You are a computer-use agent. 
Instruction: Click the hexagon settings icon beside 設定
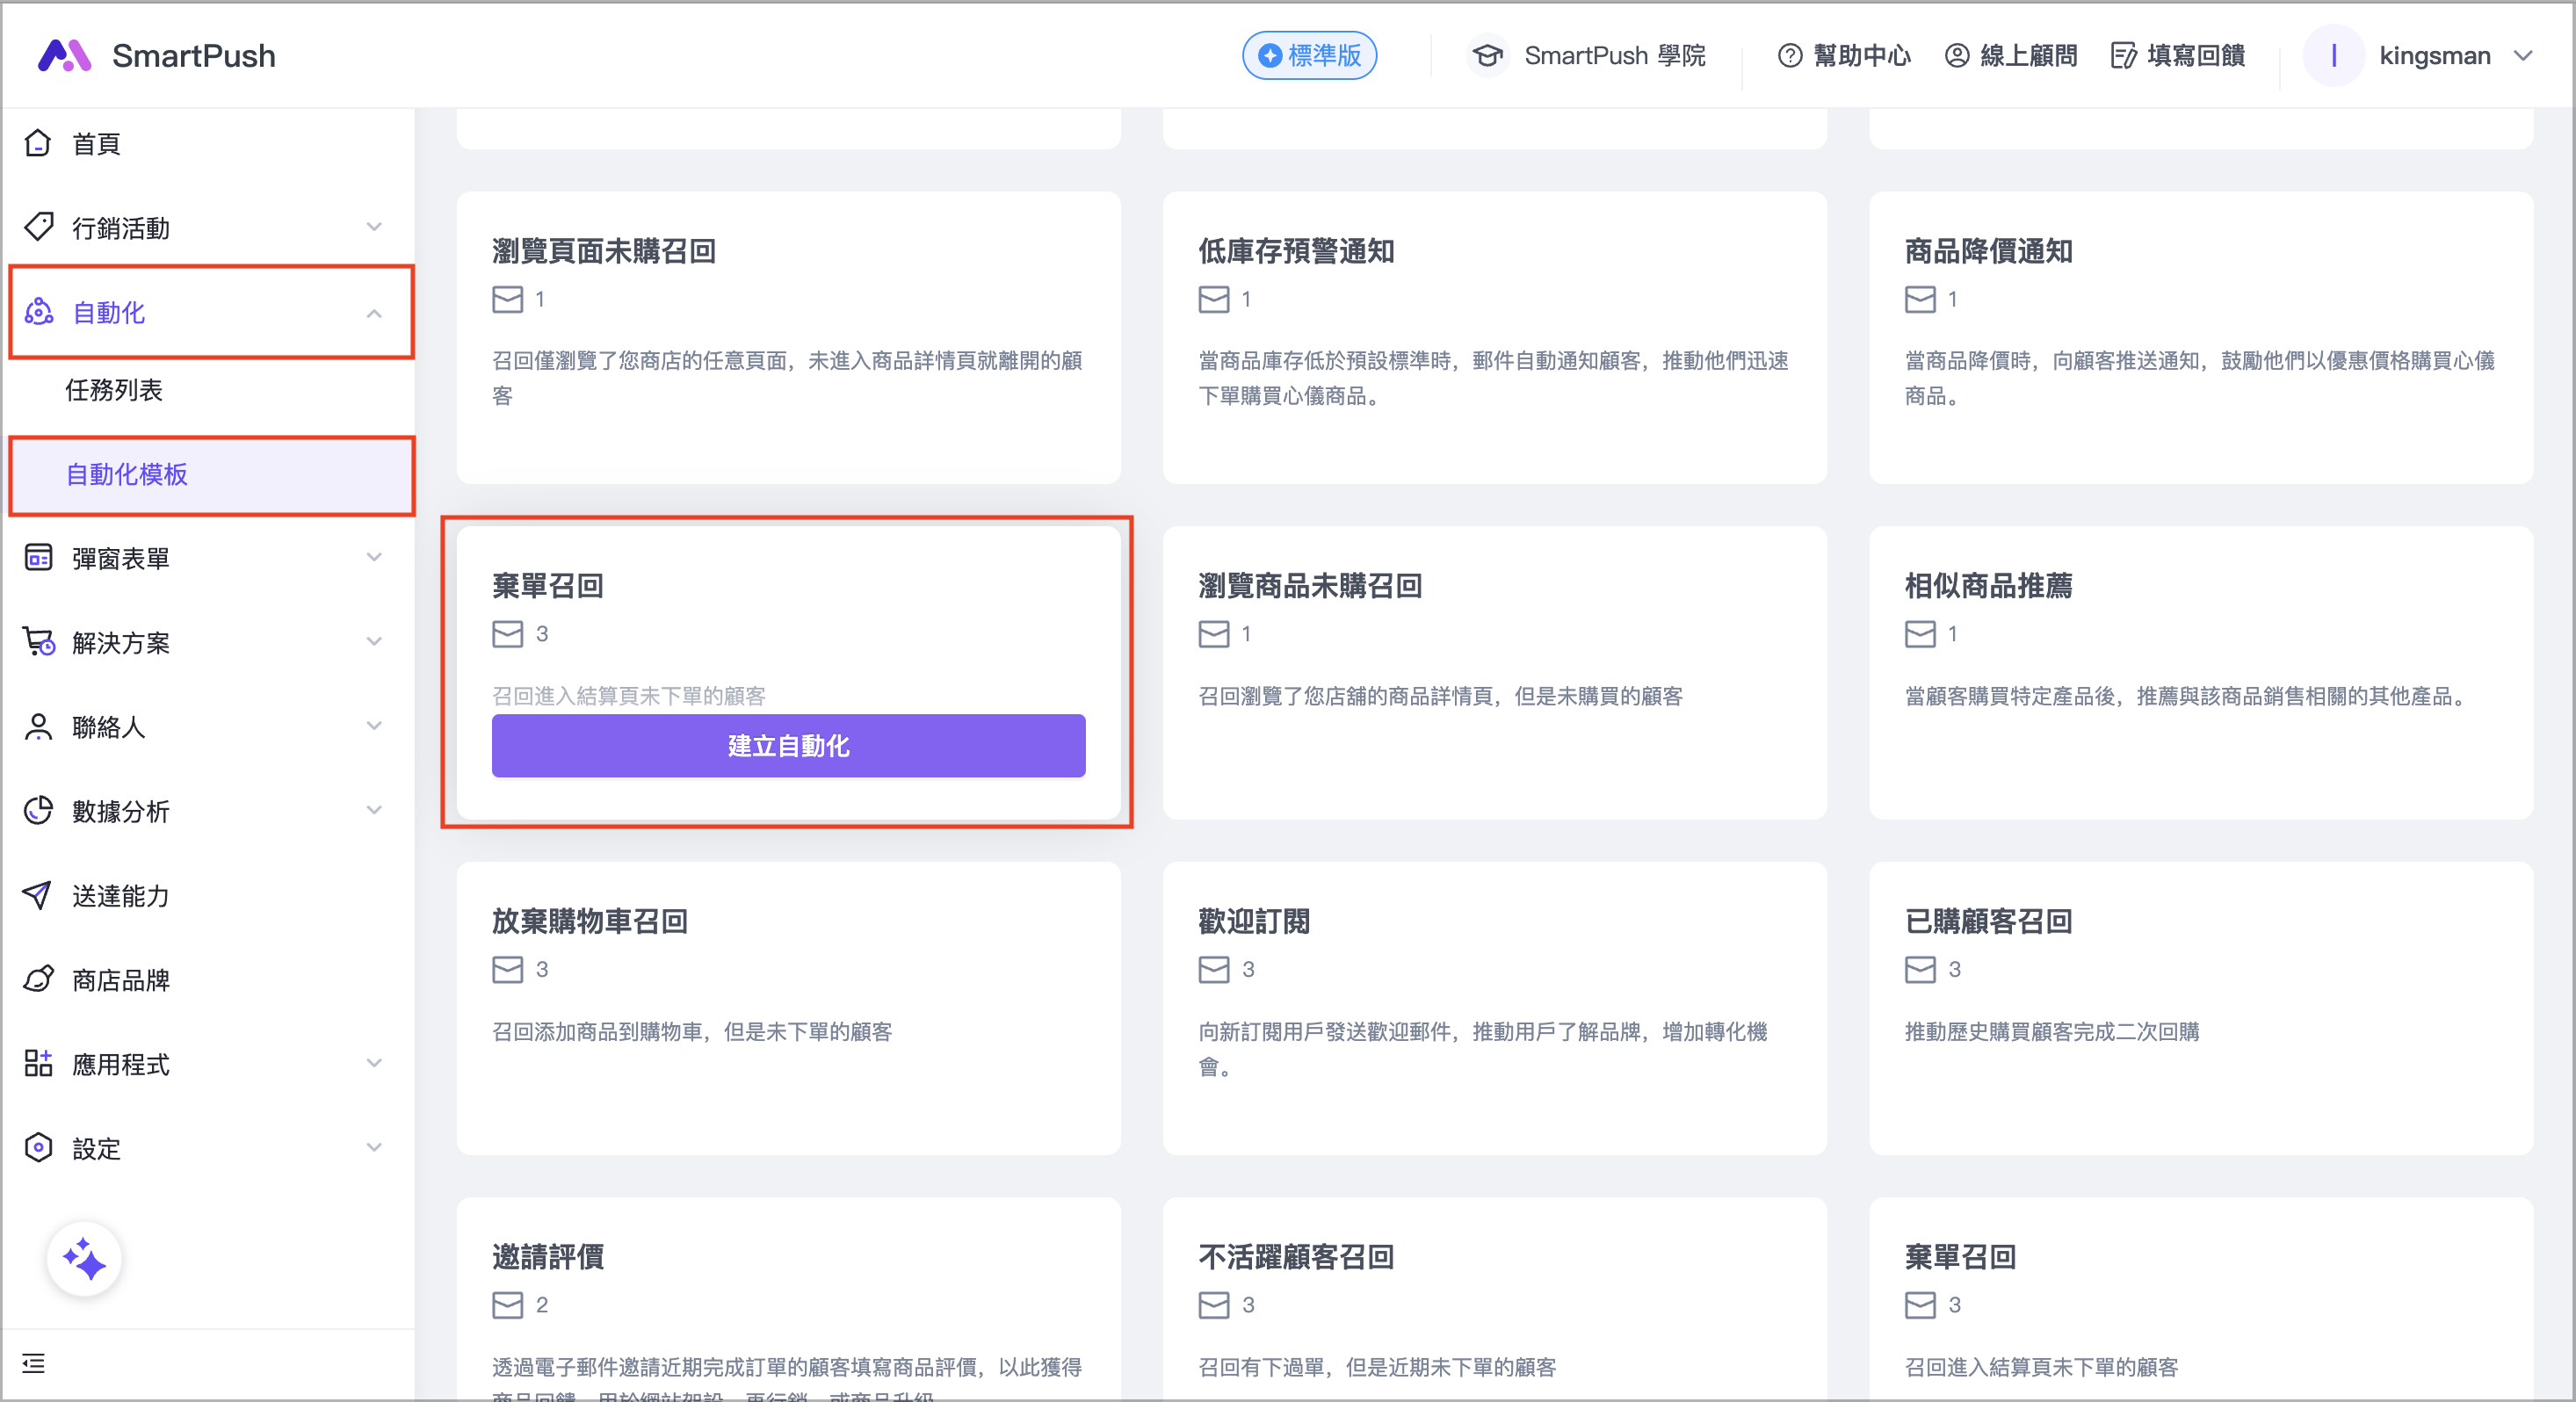pyautogui.click(x=38, y=1148)
